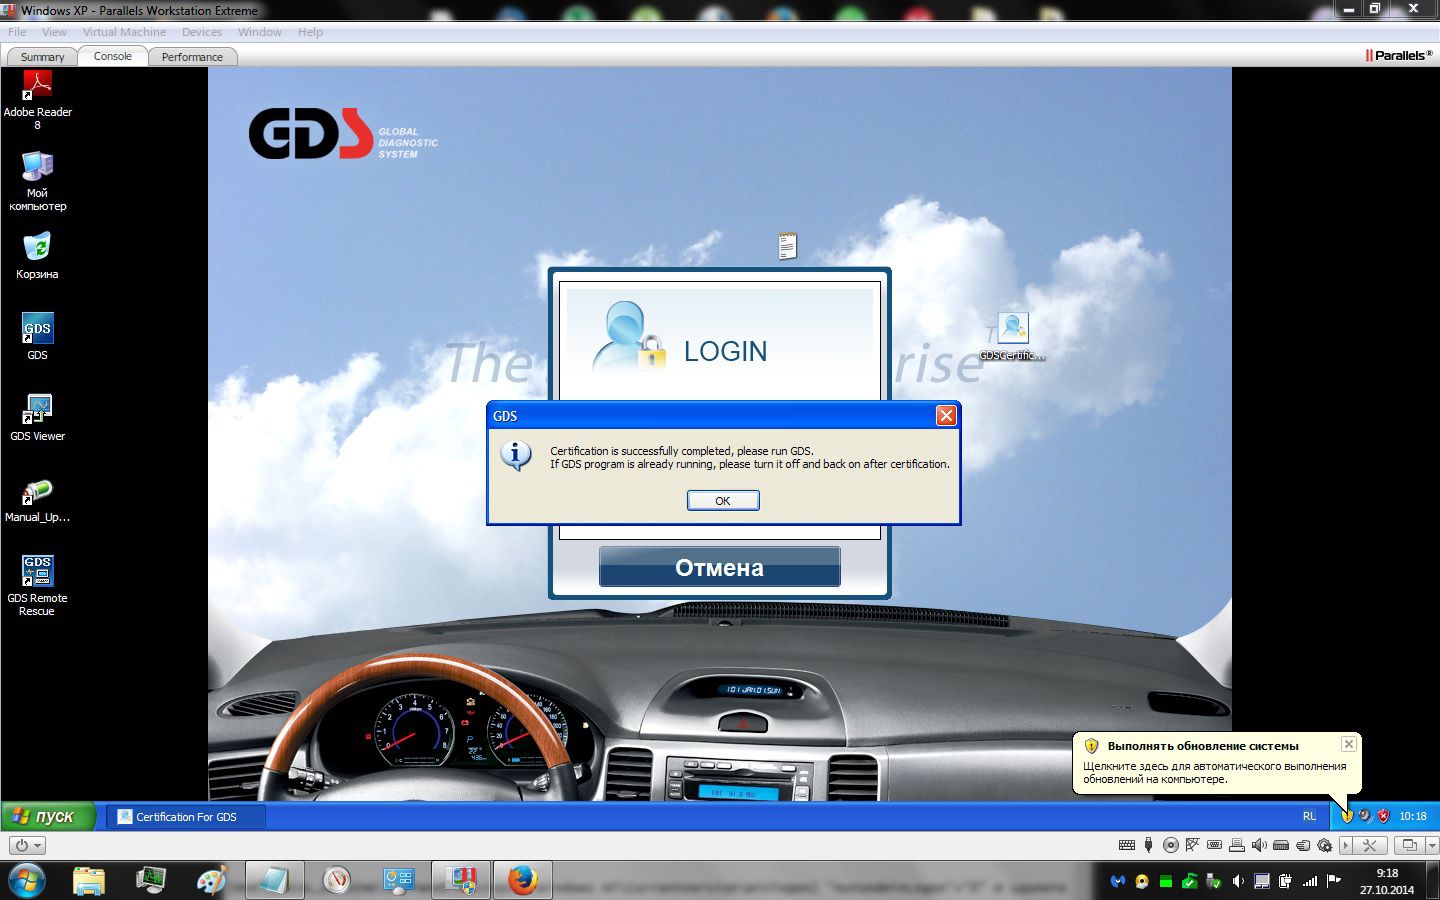Click the printer icon in Parallels status bar
The height and width of the screenshot is (900, 1440).
(1237, 845)
